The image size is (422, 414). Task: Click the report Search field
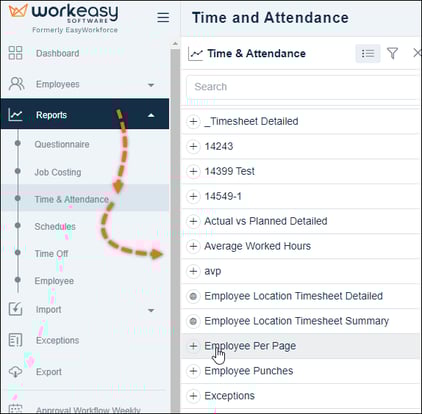point(302,87)
